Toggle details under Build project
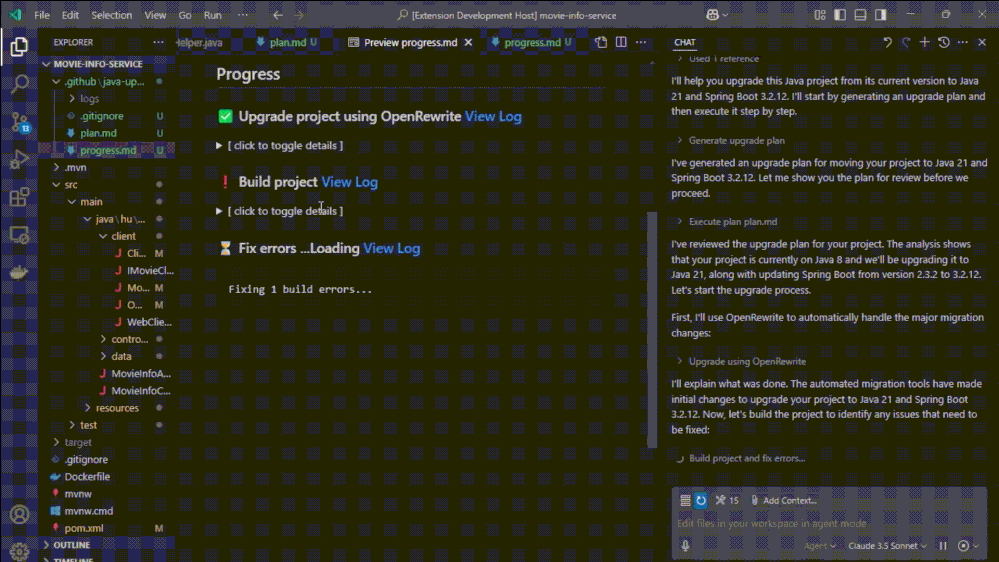 pos(280,211)
